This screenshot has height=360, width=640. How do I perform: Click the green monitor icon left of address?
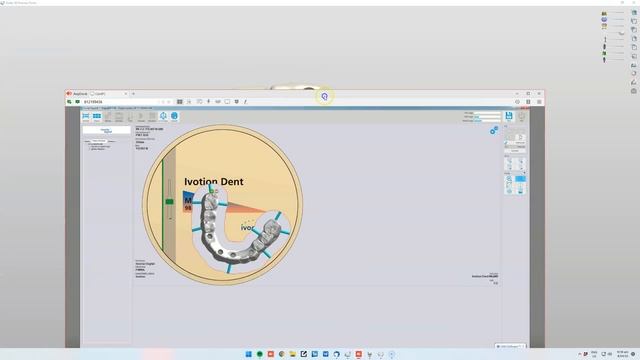tap(78, 101)
